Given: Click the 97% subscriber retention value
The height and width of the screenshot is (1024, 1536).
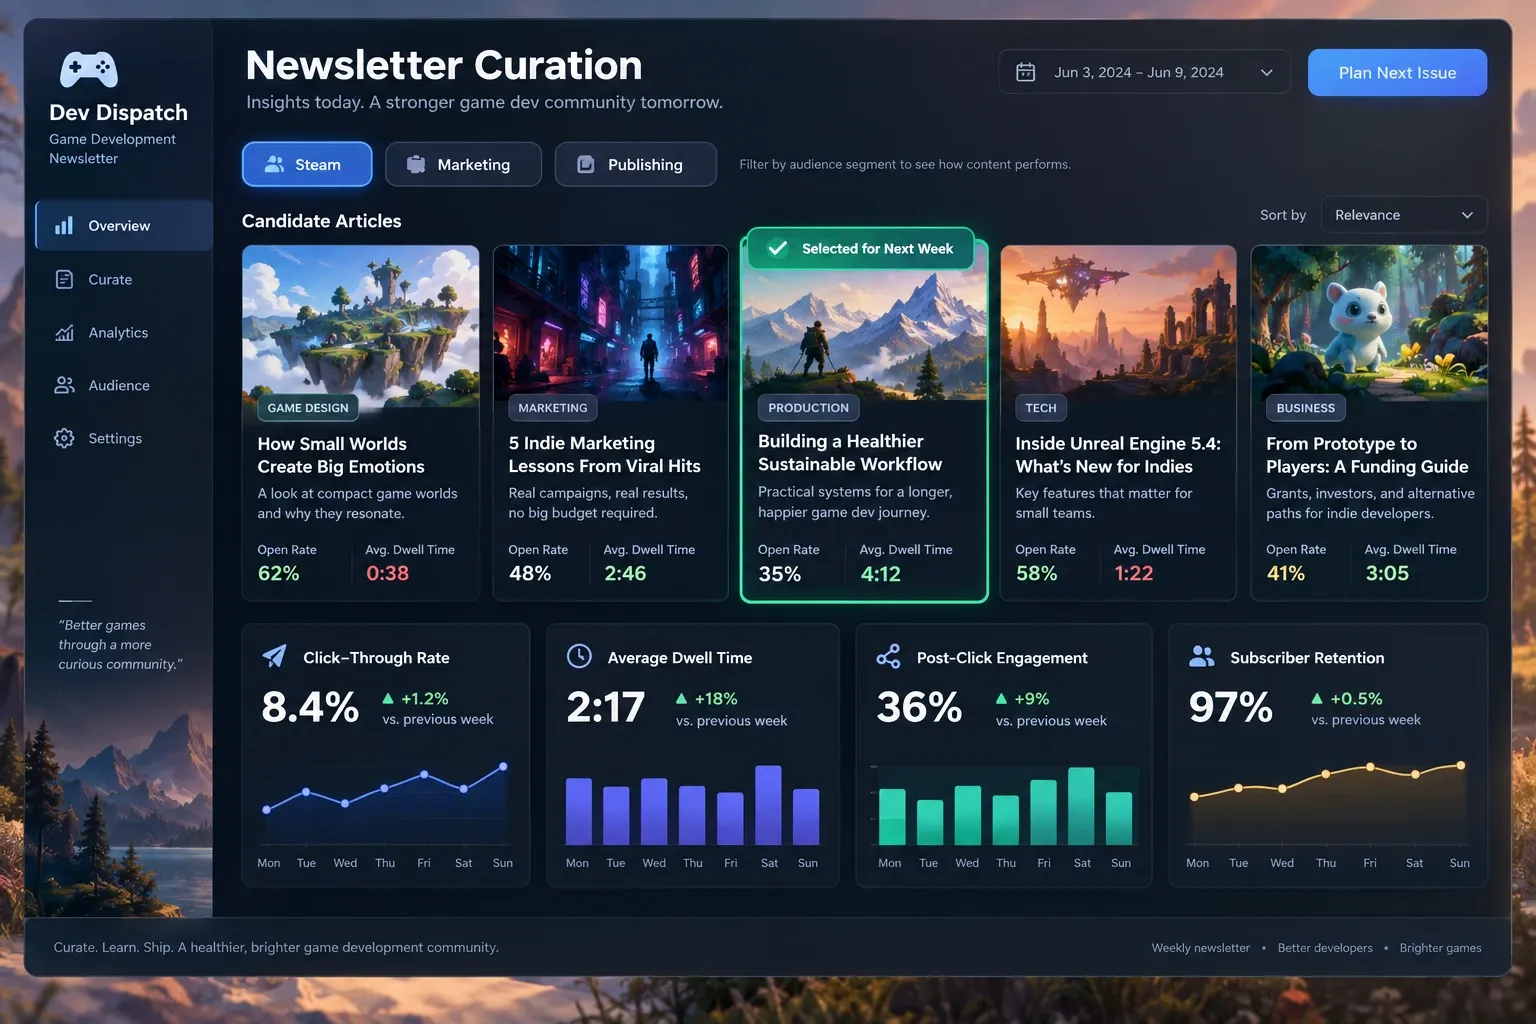Looking at the screenshot, I should 1231,707.
